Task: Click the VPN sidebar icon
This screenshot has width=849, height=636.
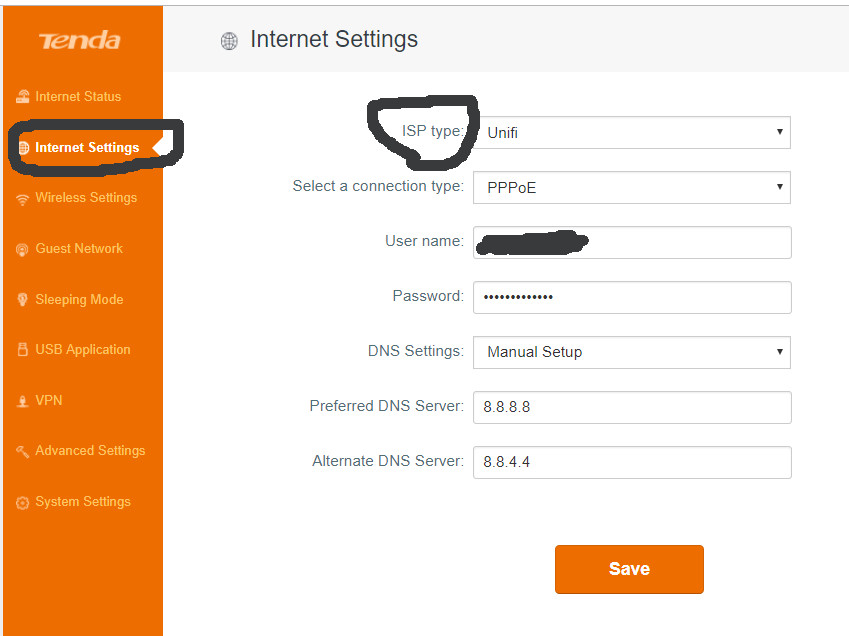Action: (23, 401)
